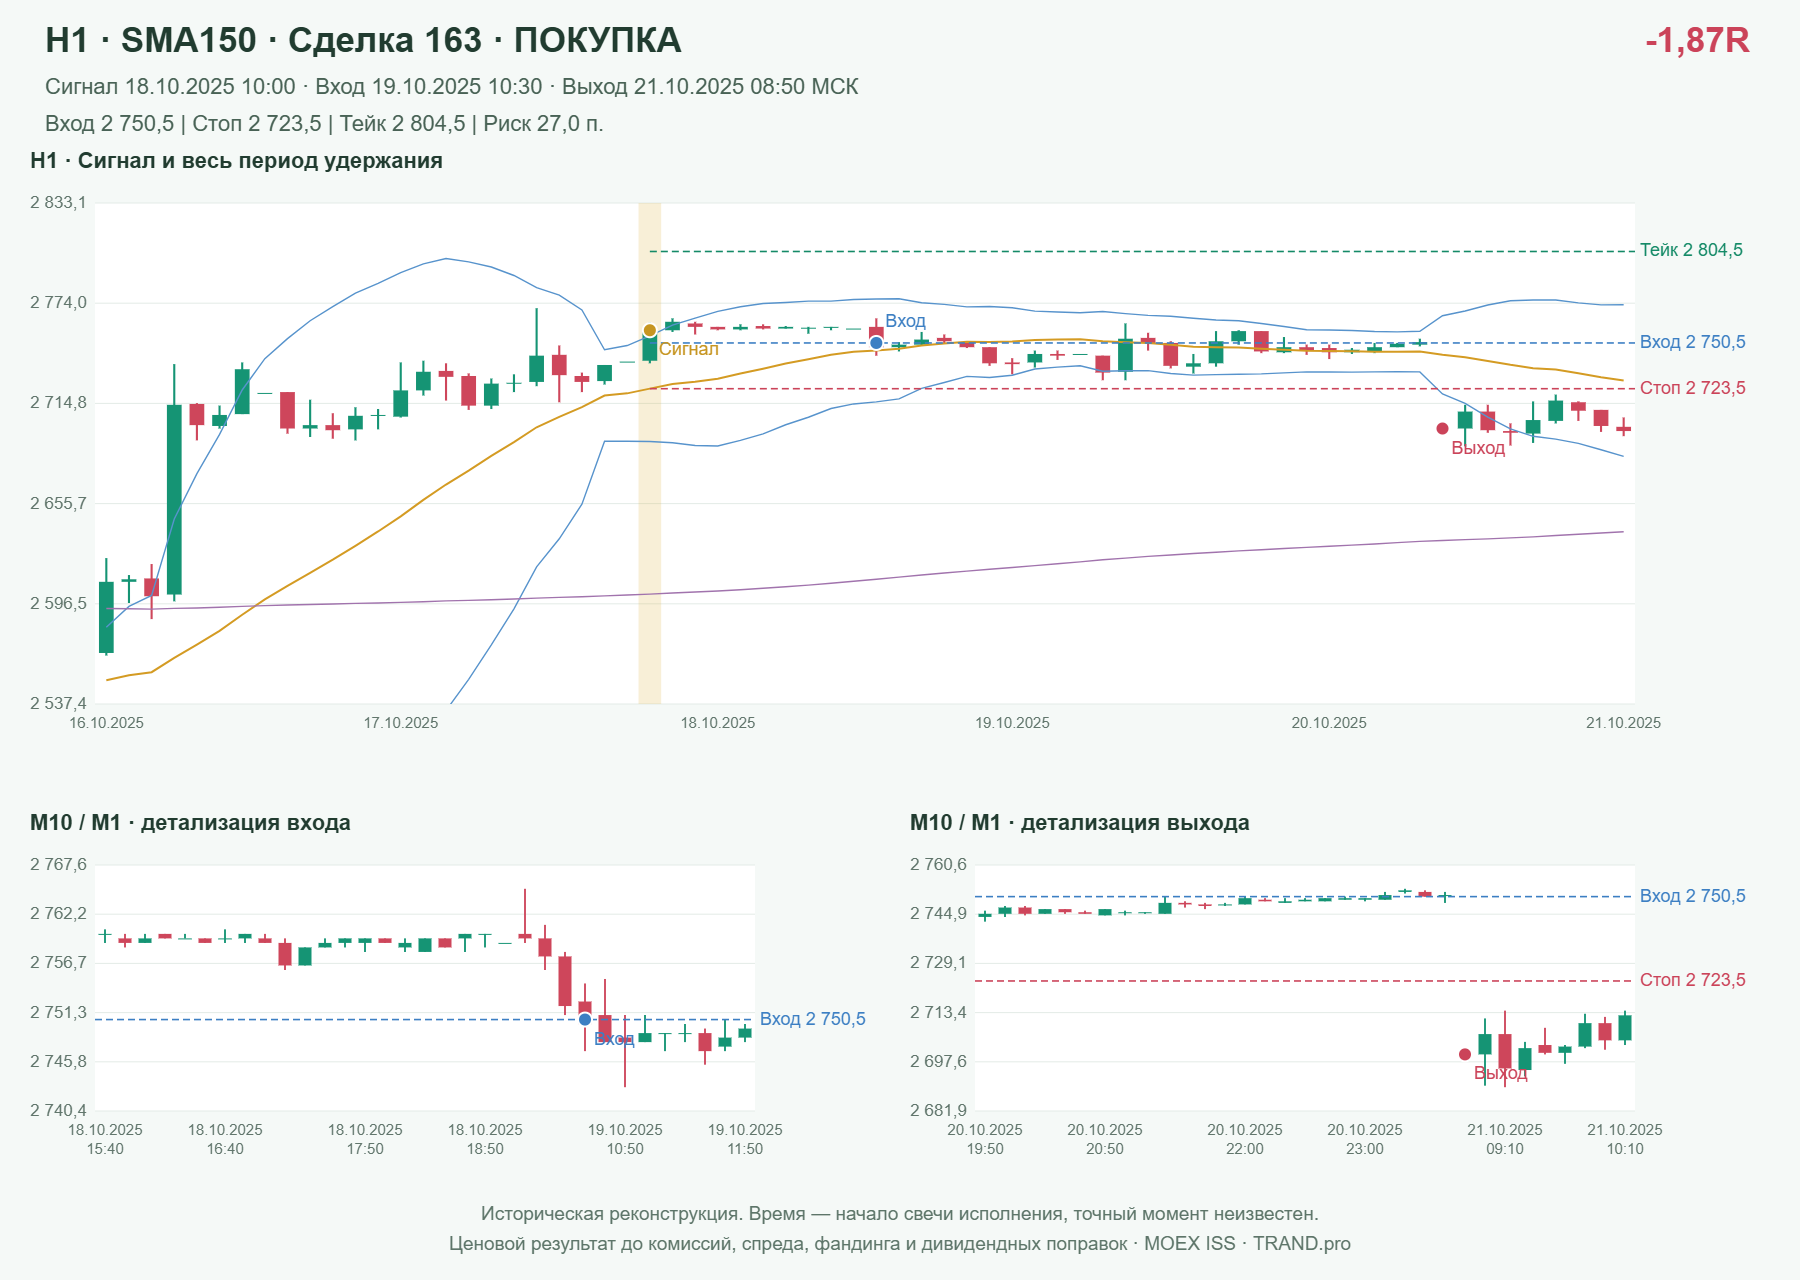Click the orange Сигнал marker dot on the H1 chart
1800x1280 pixels.
(650, 330)
